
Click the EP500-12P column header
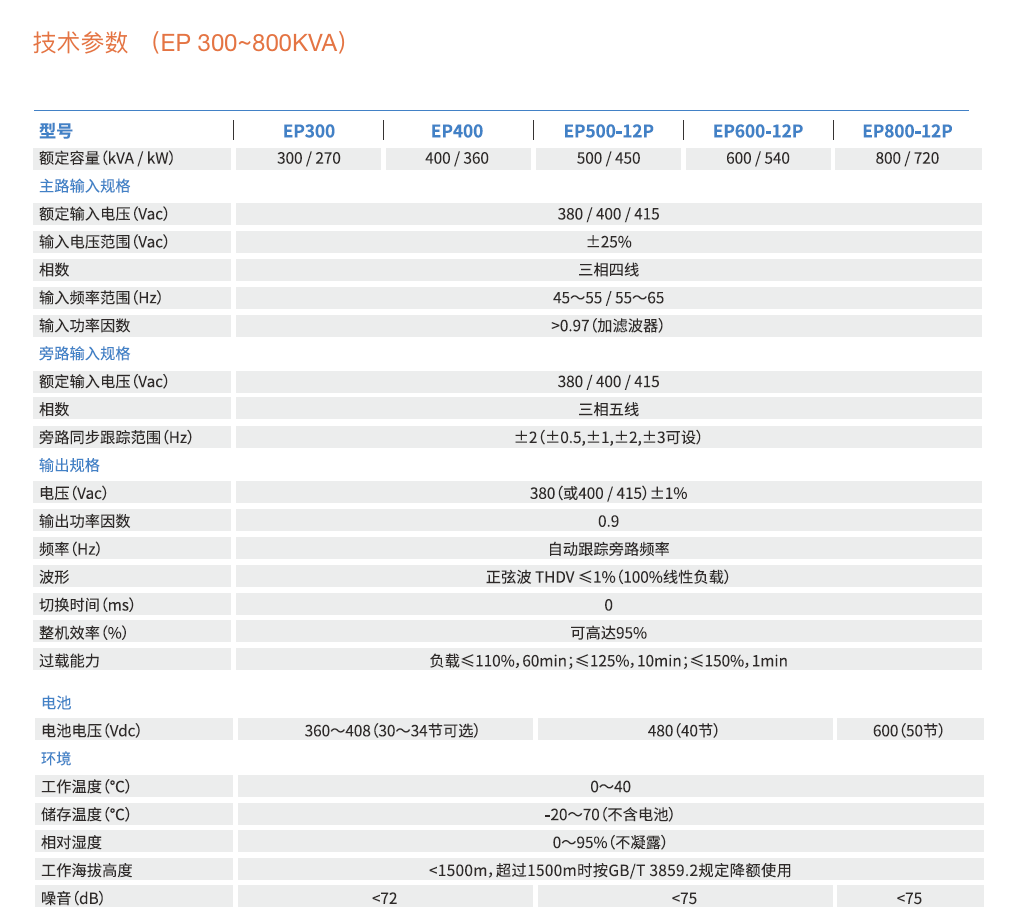click(x=608, y=131)
